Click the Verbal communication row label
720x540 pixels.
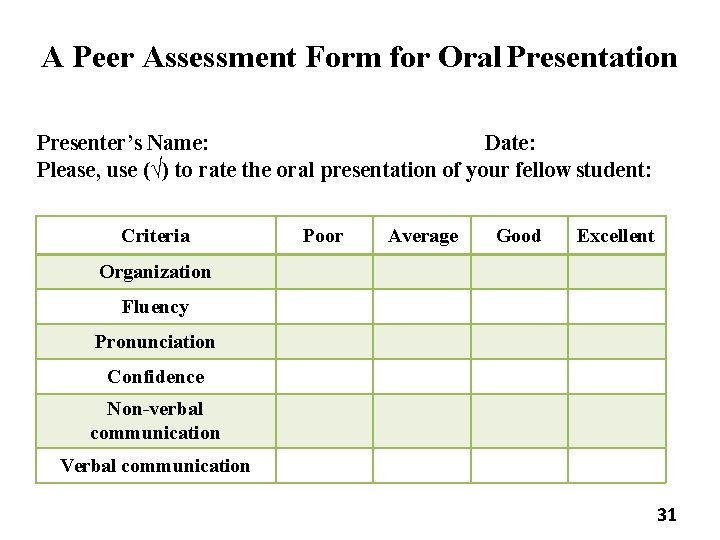[155, 465]
